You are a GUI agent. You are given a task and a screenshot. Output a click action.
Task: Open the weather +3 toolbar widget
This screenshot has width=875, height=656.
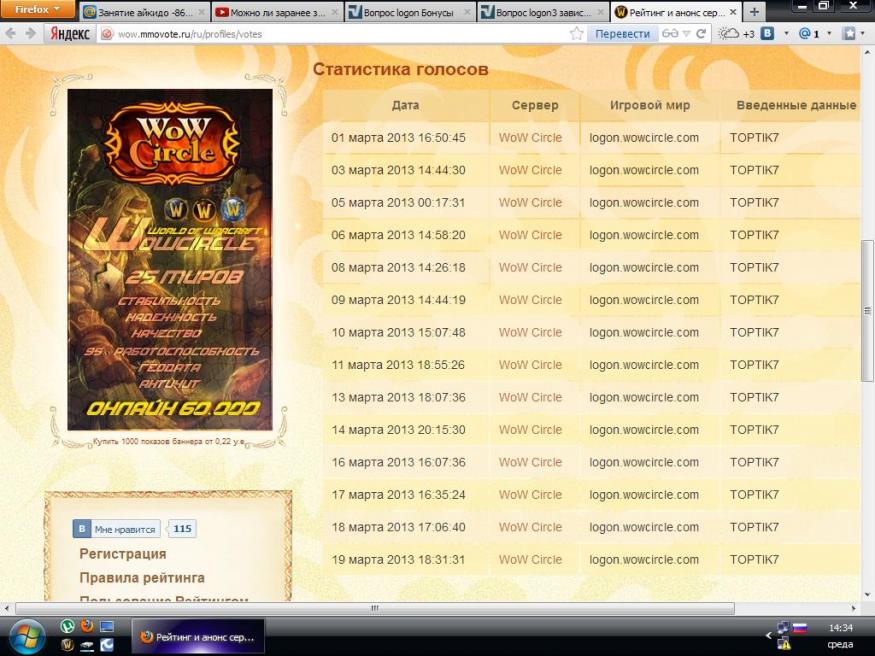(736, 33)
